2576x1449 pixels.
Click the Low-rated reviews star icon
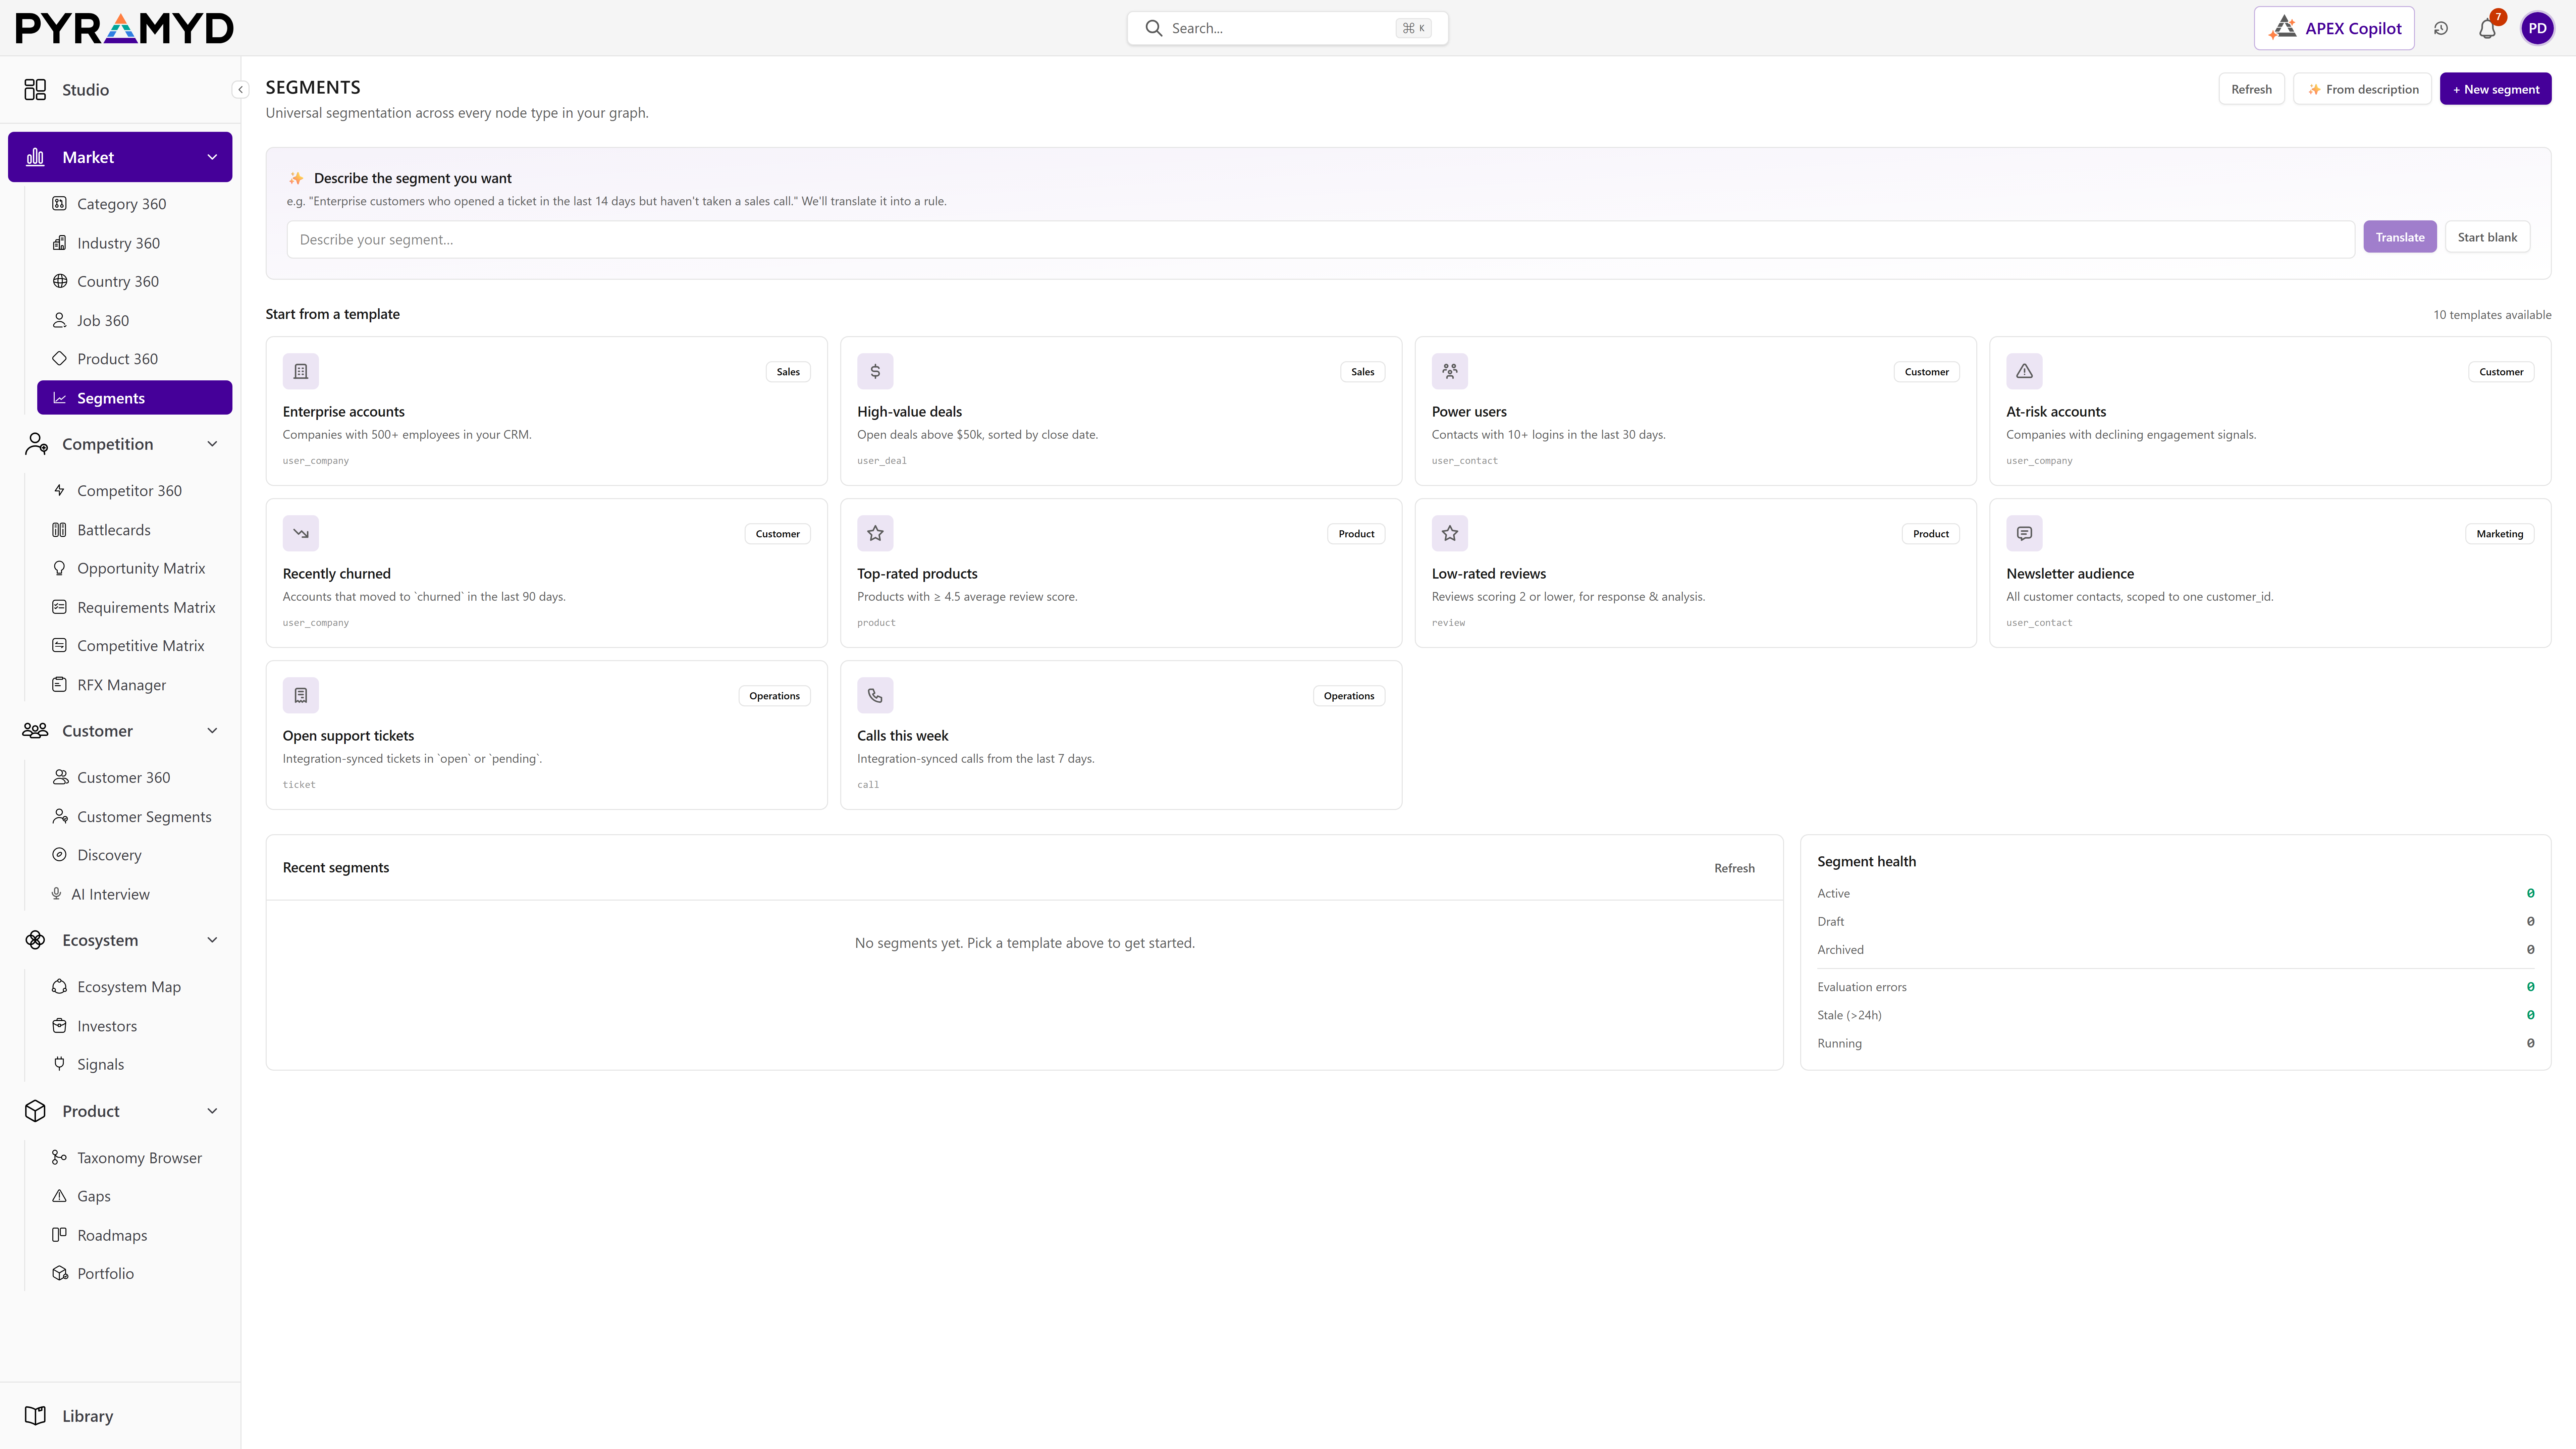(x=1450, y=533)
